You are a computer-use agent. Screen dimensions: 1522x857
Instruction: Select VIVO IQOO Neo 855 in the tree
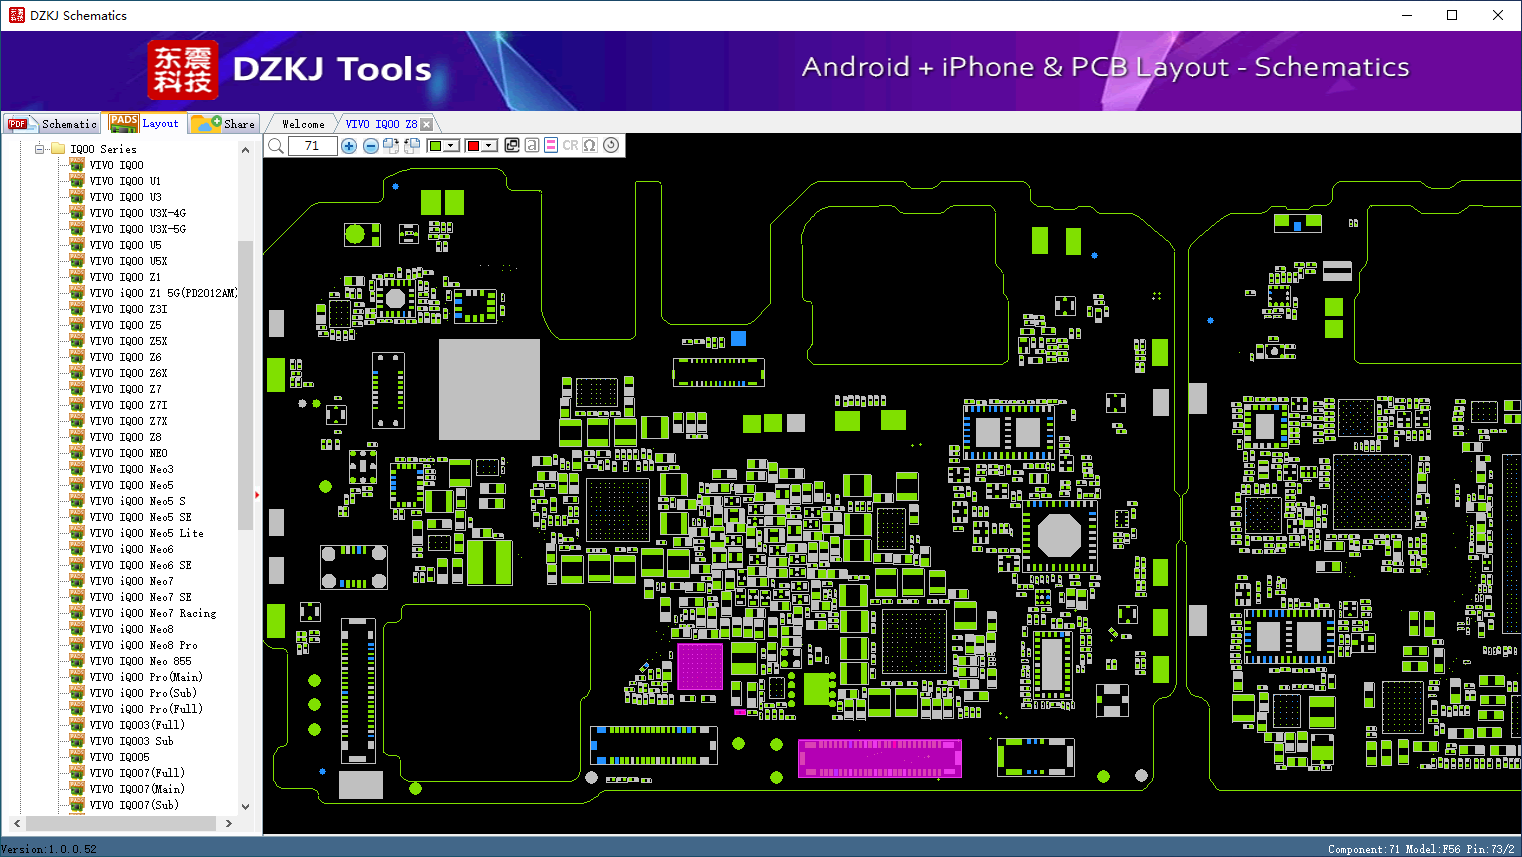click(x=140, y=661)
